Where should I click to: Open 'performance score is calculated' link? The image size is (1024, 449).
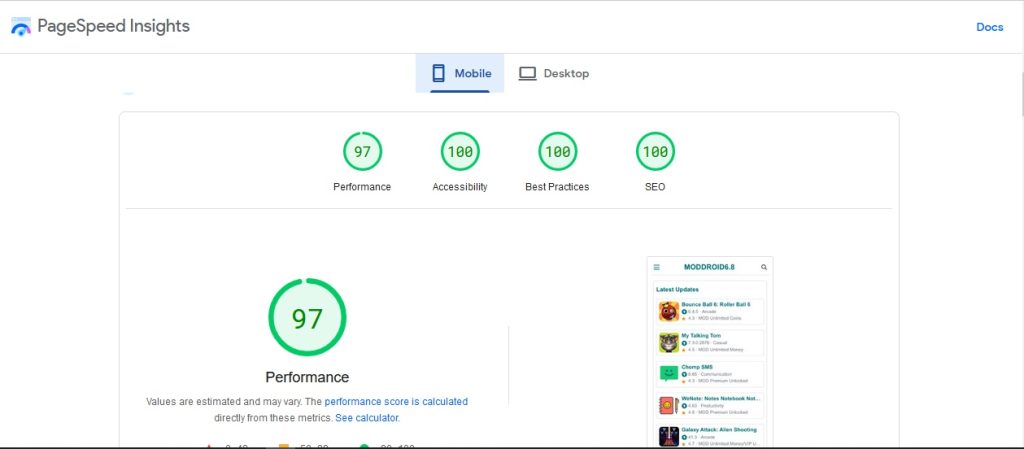click(396, 401)
